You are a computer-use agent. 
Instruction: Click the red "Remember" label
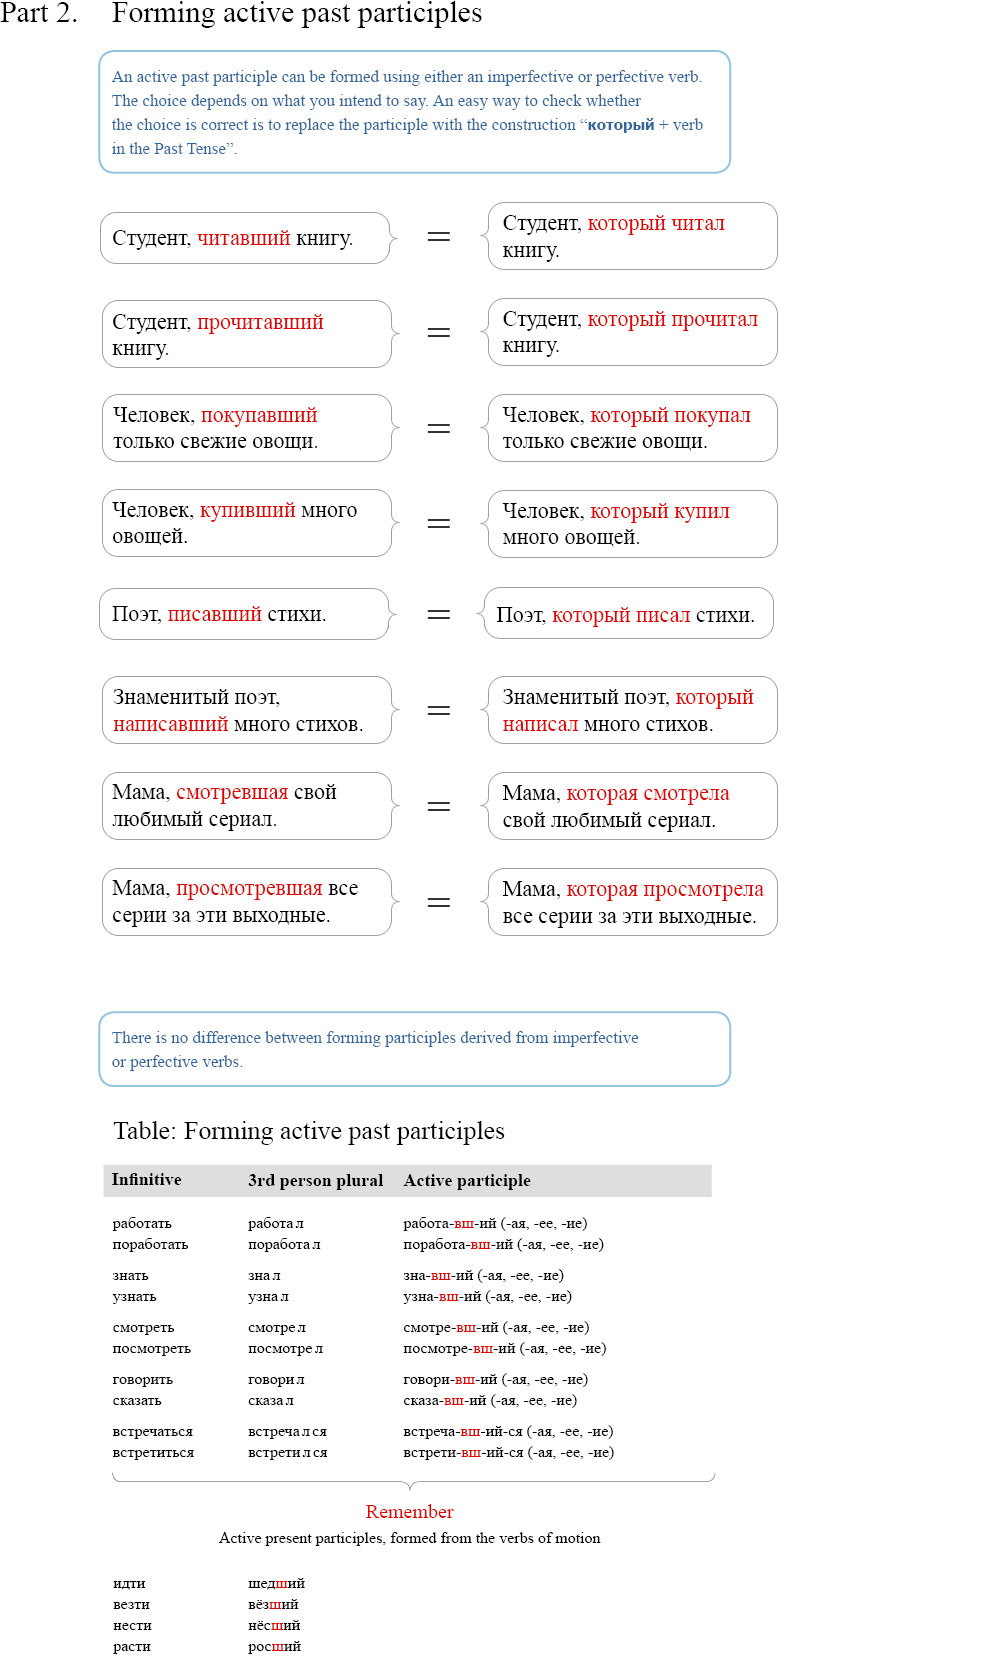(409, 1512)
